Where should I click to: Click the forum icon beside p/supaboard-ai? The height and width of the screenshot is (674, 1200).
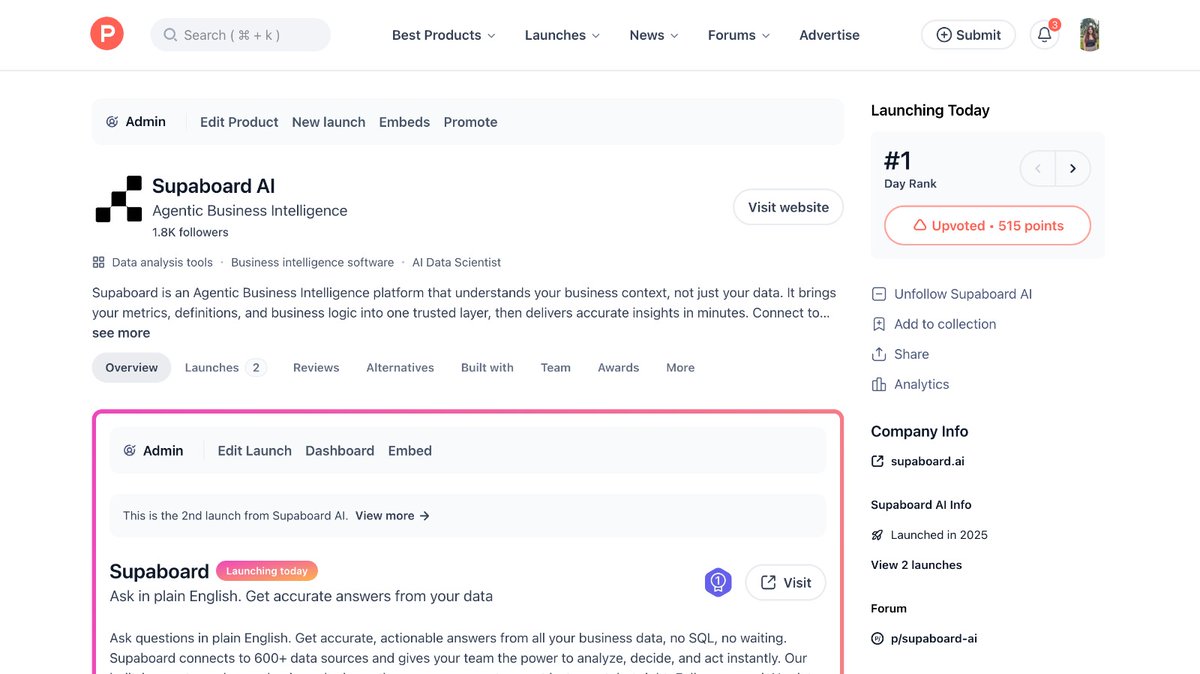877,638
